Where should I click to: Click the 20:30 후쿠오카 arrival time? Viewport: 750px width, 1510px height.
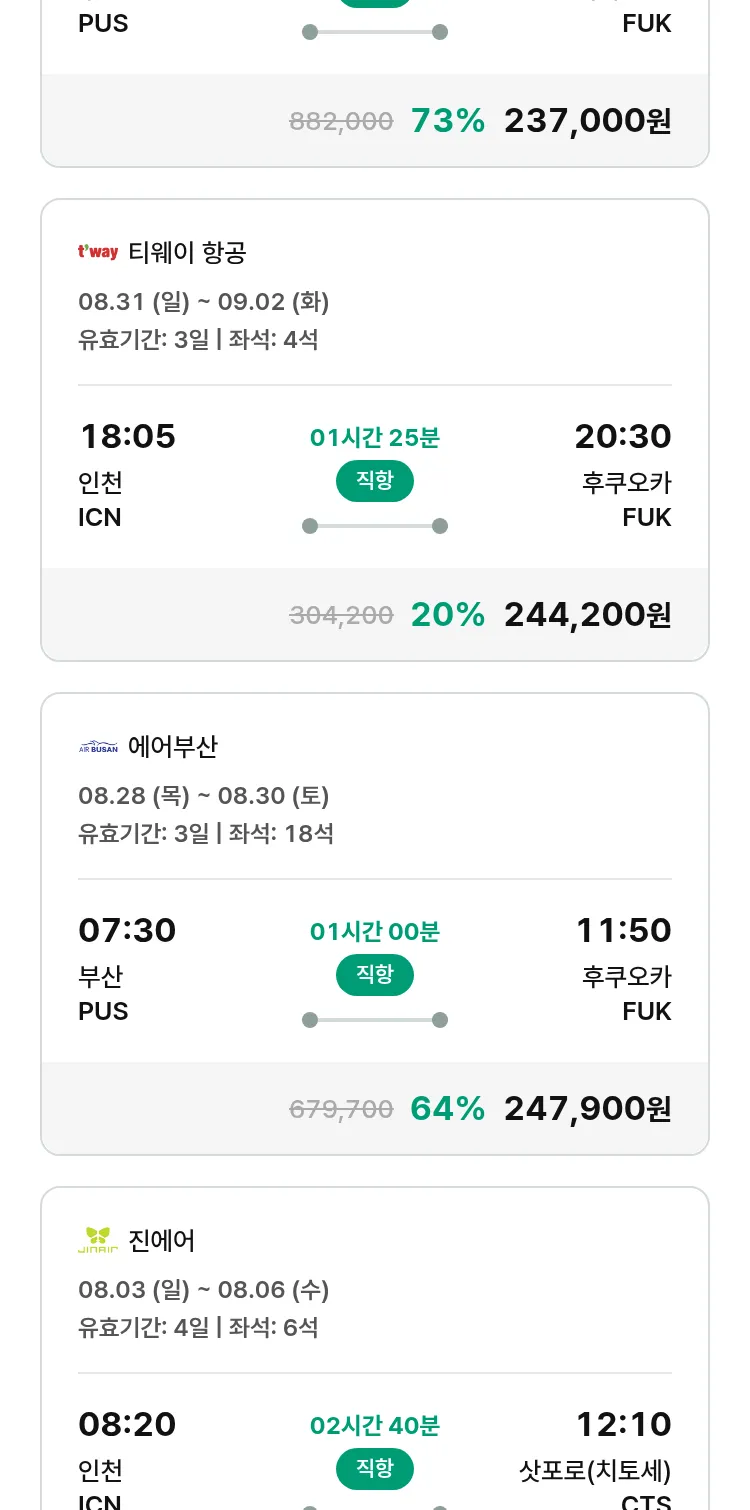click(x=623, y=437)
